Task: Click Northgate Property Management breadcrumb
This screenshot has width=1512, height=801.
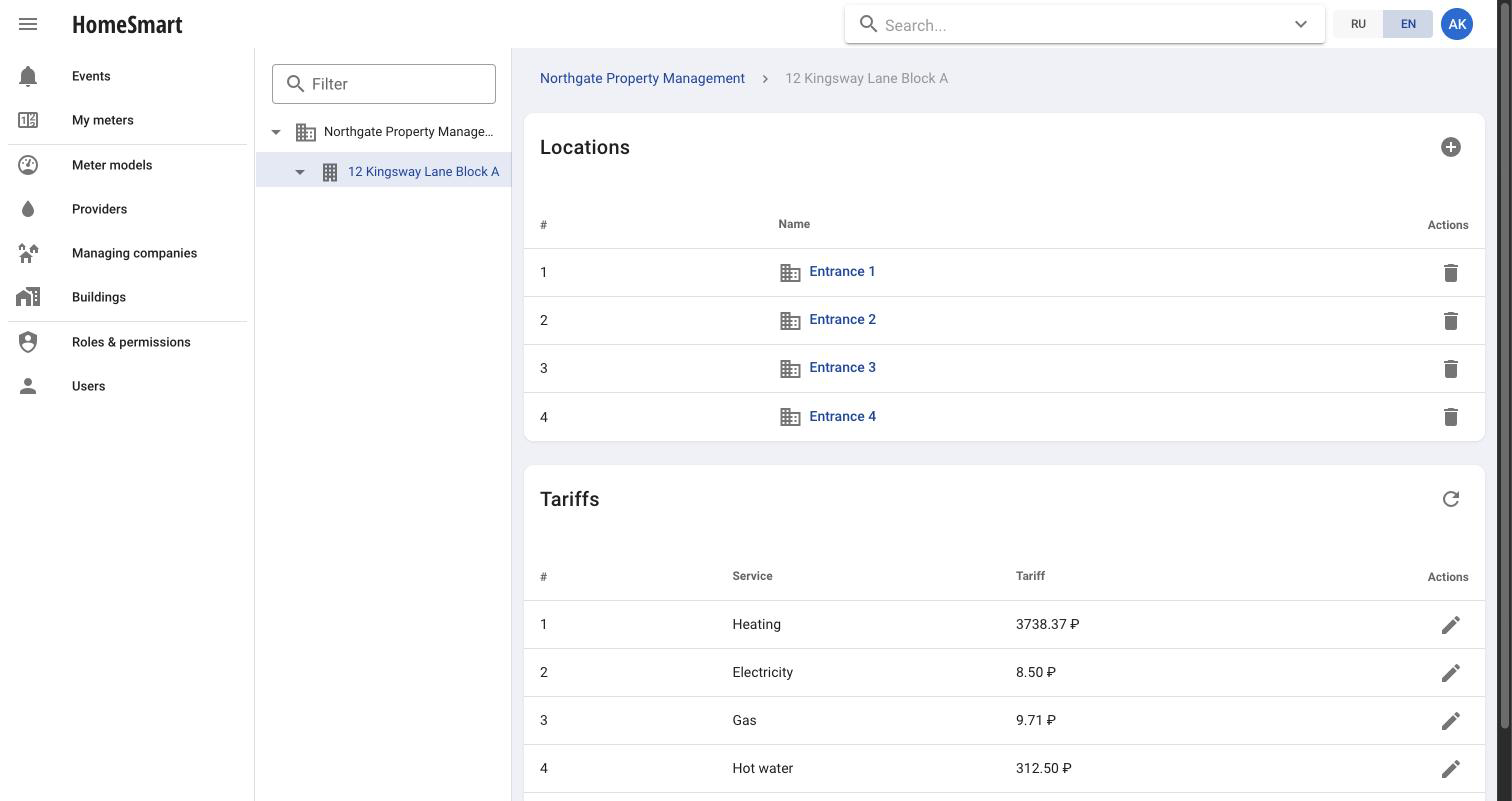Action: point(642,78)
